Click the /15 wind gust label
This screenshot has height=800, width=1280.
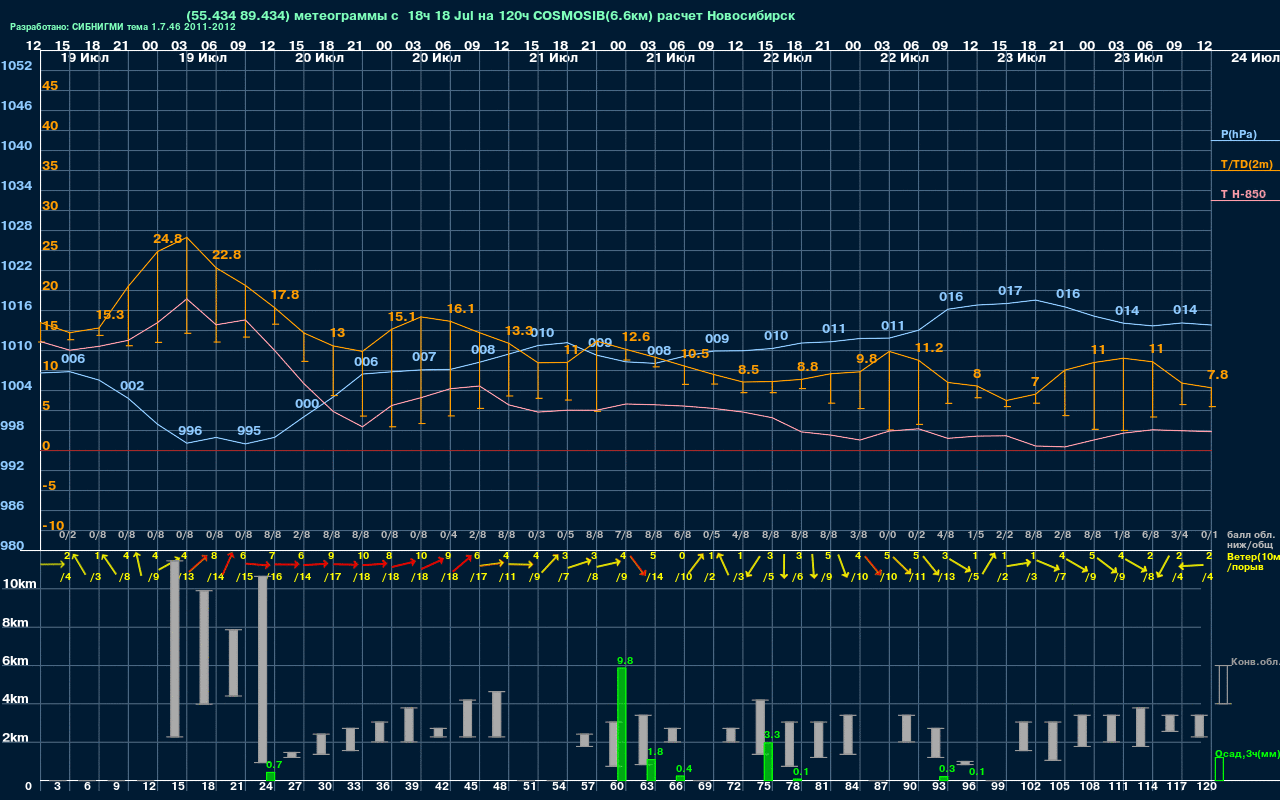(245, 577)
